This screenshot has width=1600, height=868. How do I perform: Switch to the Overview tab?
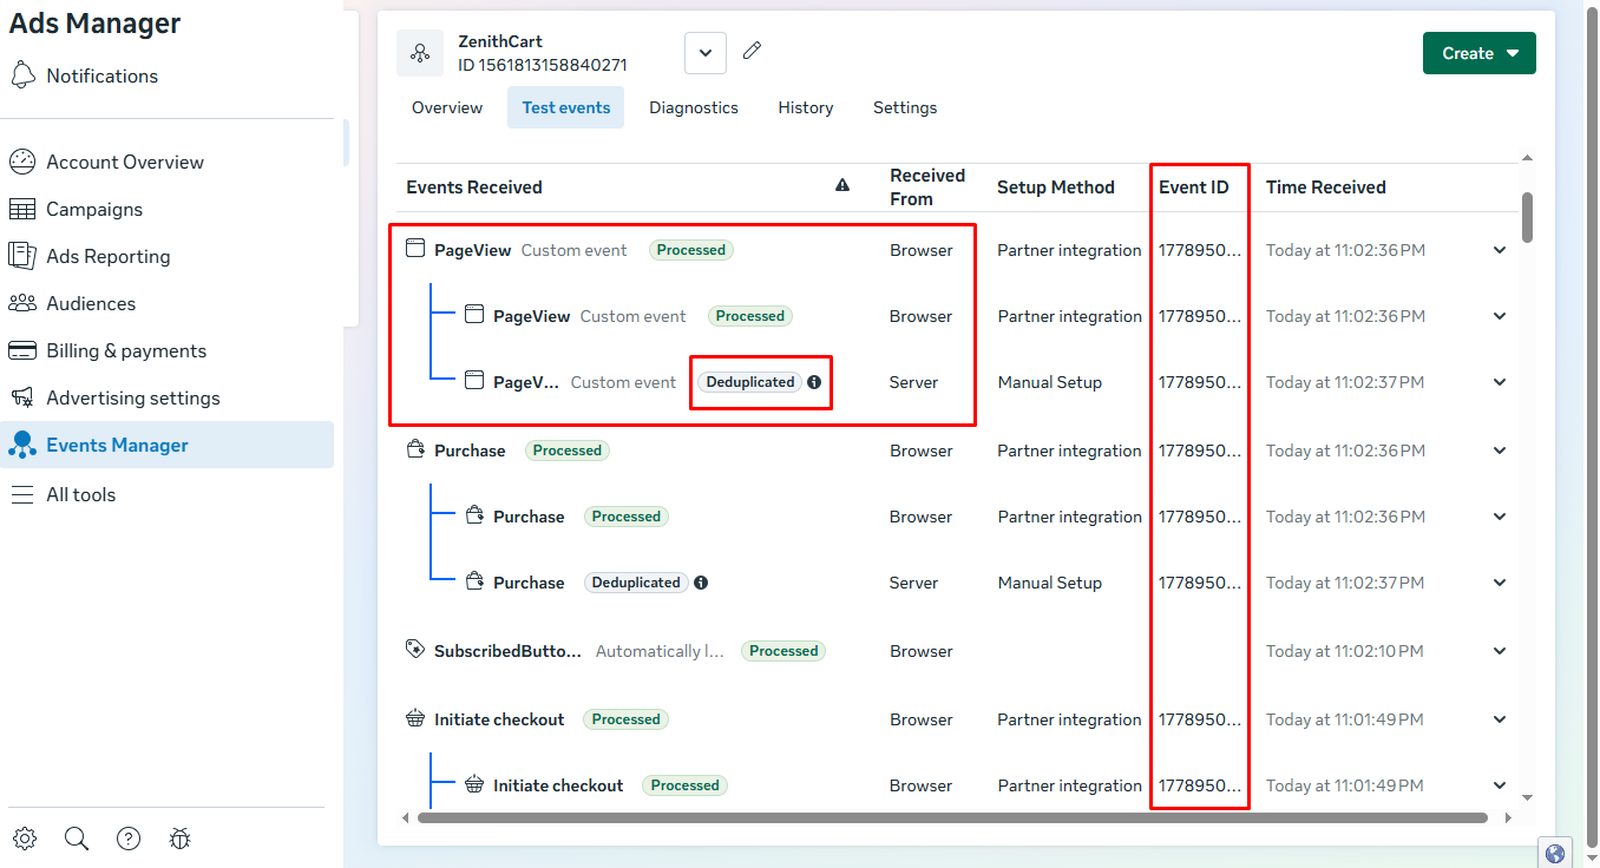pyautogui.click(x=447, y=107)
